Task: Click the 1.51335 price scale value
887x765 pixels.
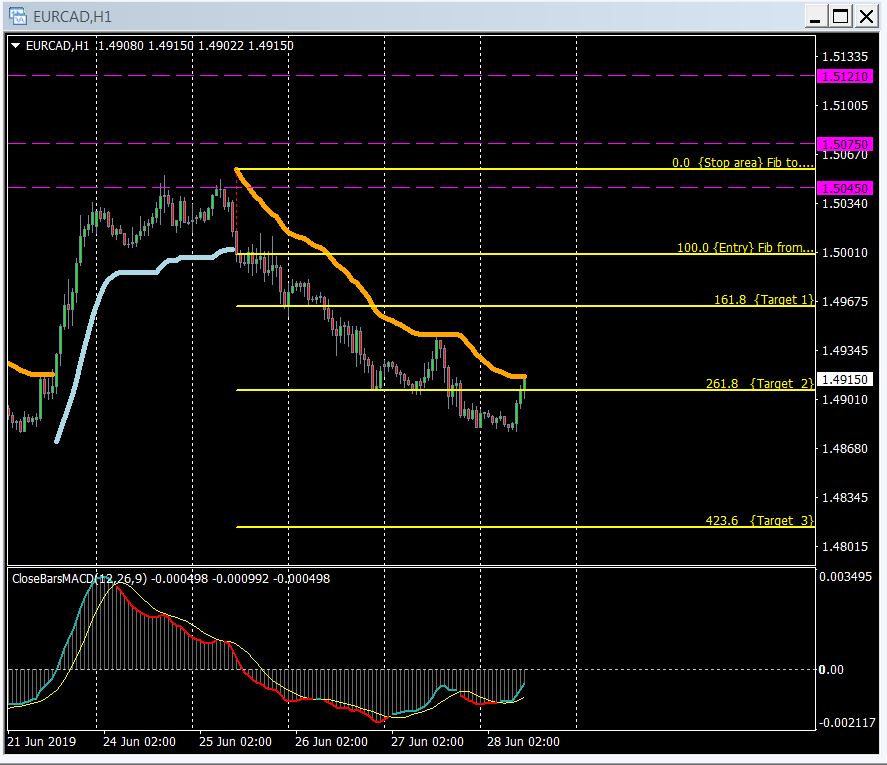Action: [x=845, y=57]
